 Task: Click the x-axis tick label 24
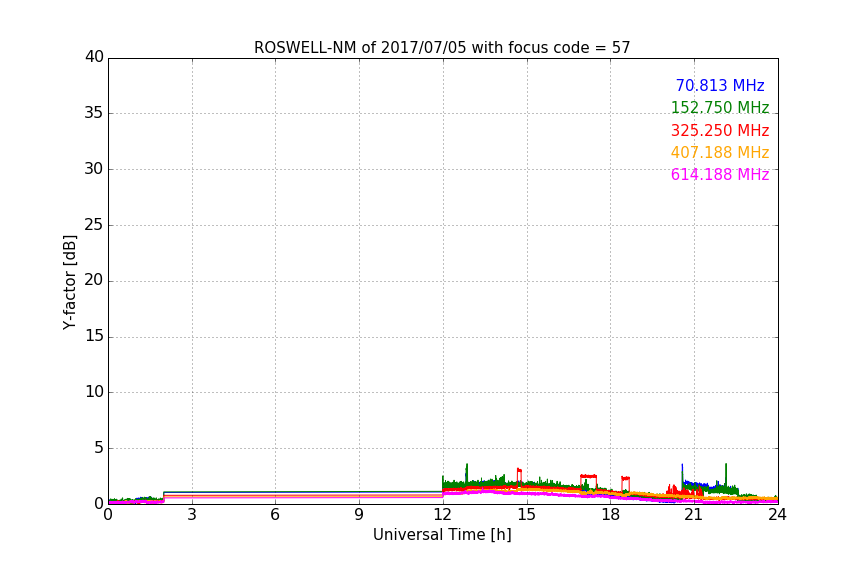pos(777,515)
